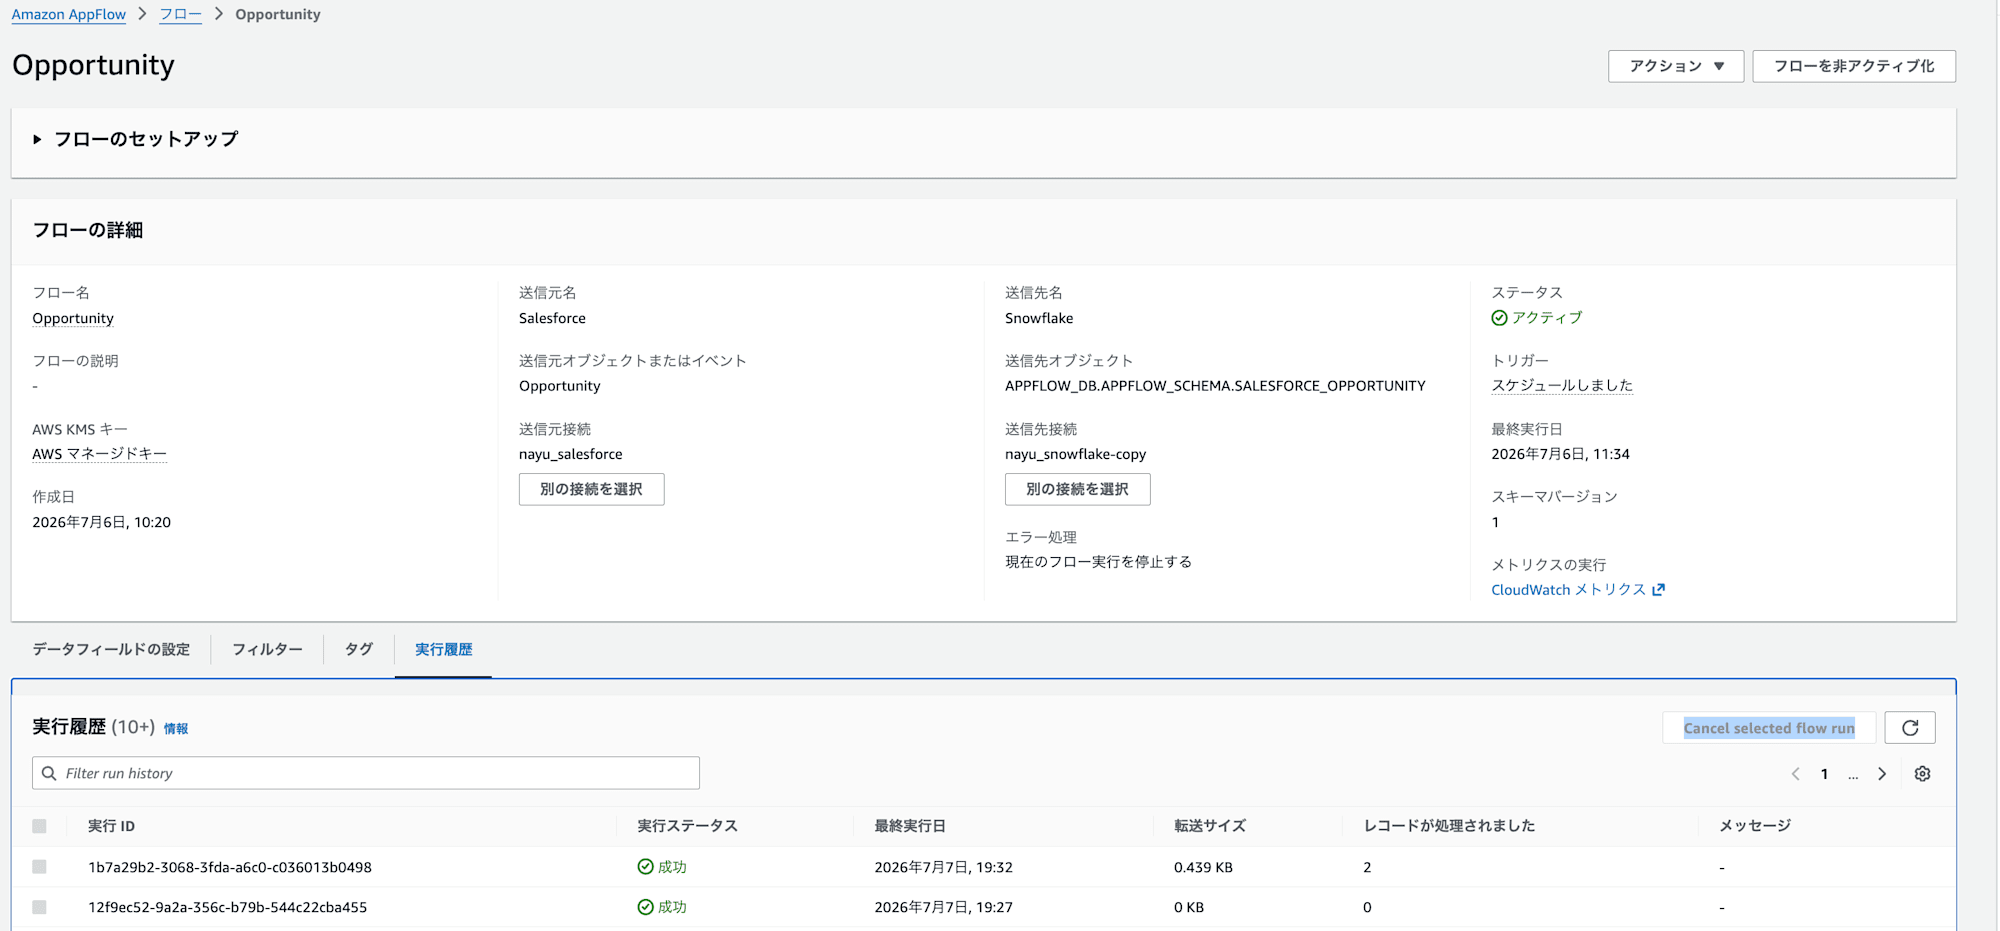The height and width of the screenshot is (931, 2000).
Task: Click the Snowflake destination name
Action: (x=1039, y=318)
